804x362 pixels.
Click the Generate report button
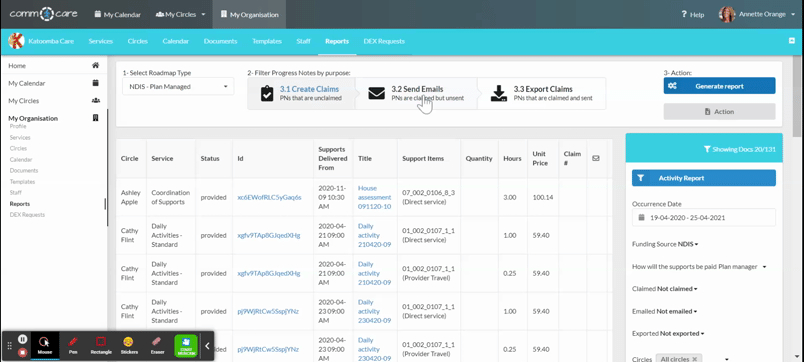(x=719, y=86)
